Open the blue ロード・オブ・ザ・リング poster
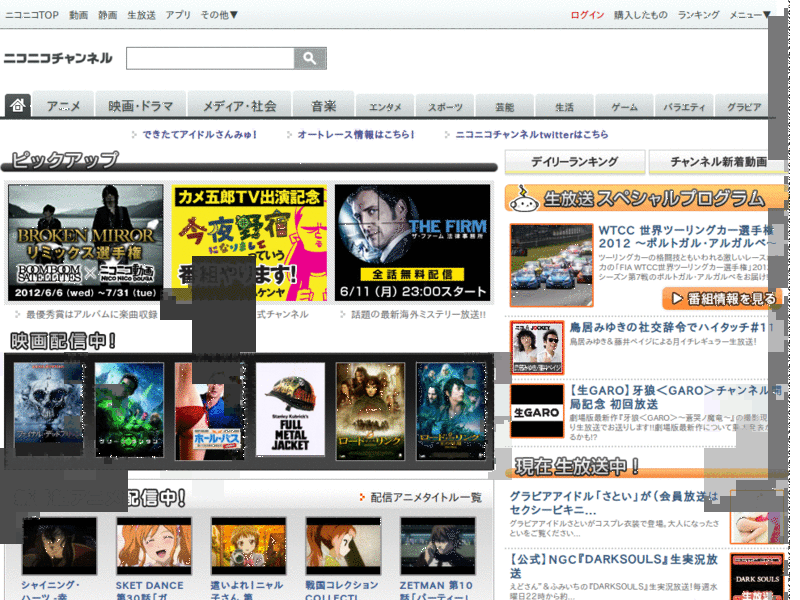The height and width of the screenshot is (600, 800). pos(451,411)
